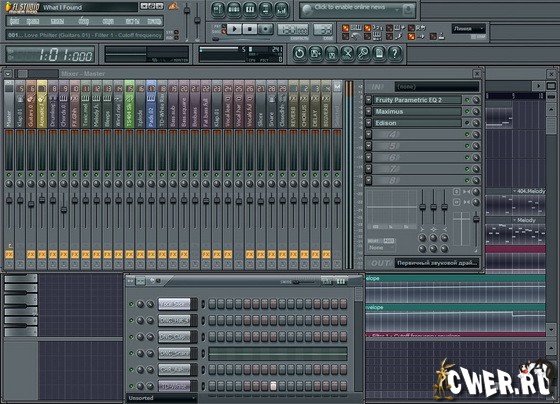
Task: Open the Линия snap dropdown
Action: point(469,29)
